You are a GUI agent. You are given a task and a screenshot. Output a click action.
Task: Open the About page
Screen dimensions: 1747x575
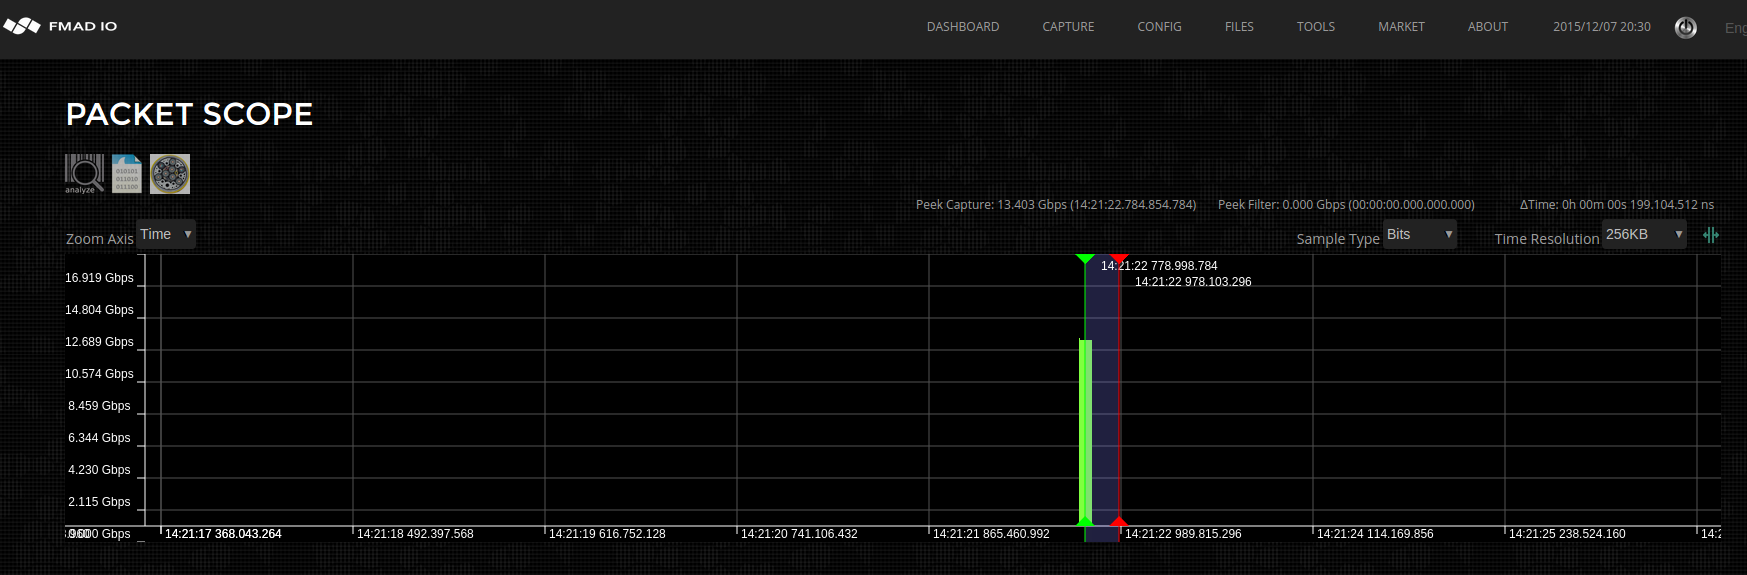(x=1487, y=27)
